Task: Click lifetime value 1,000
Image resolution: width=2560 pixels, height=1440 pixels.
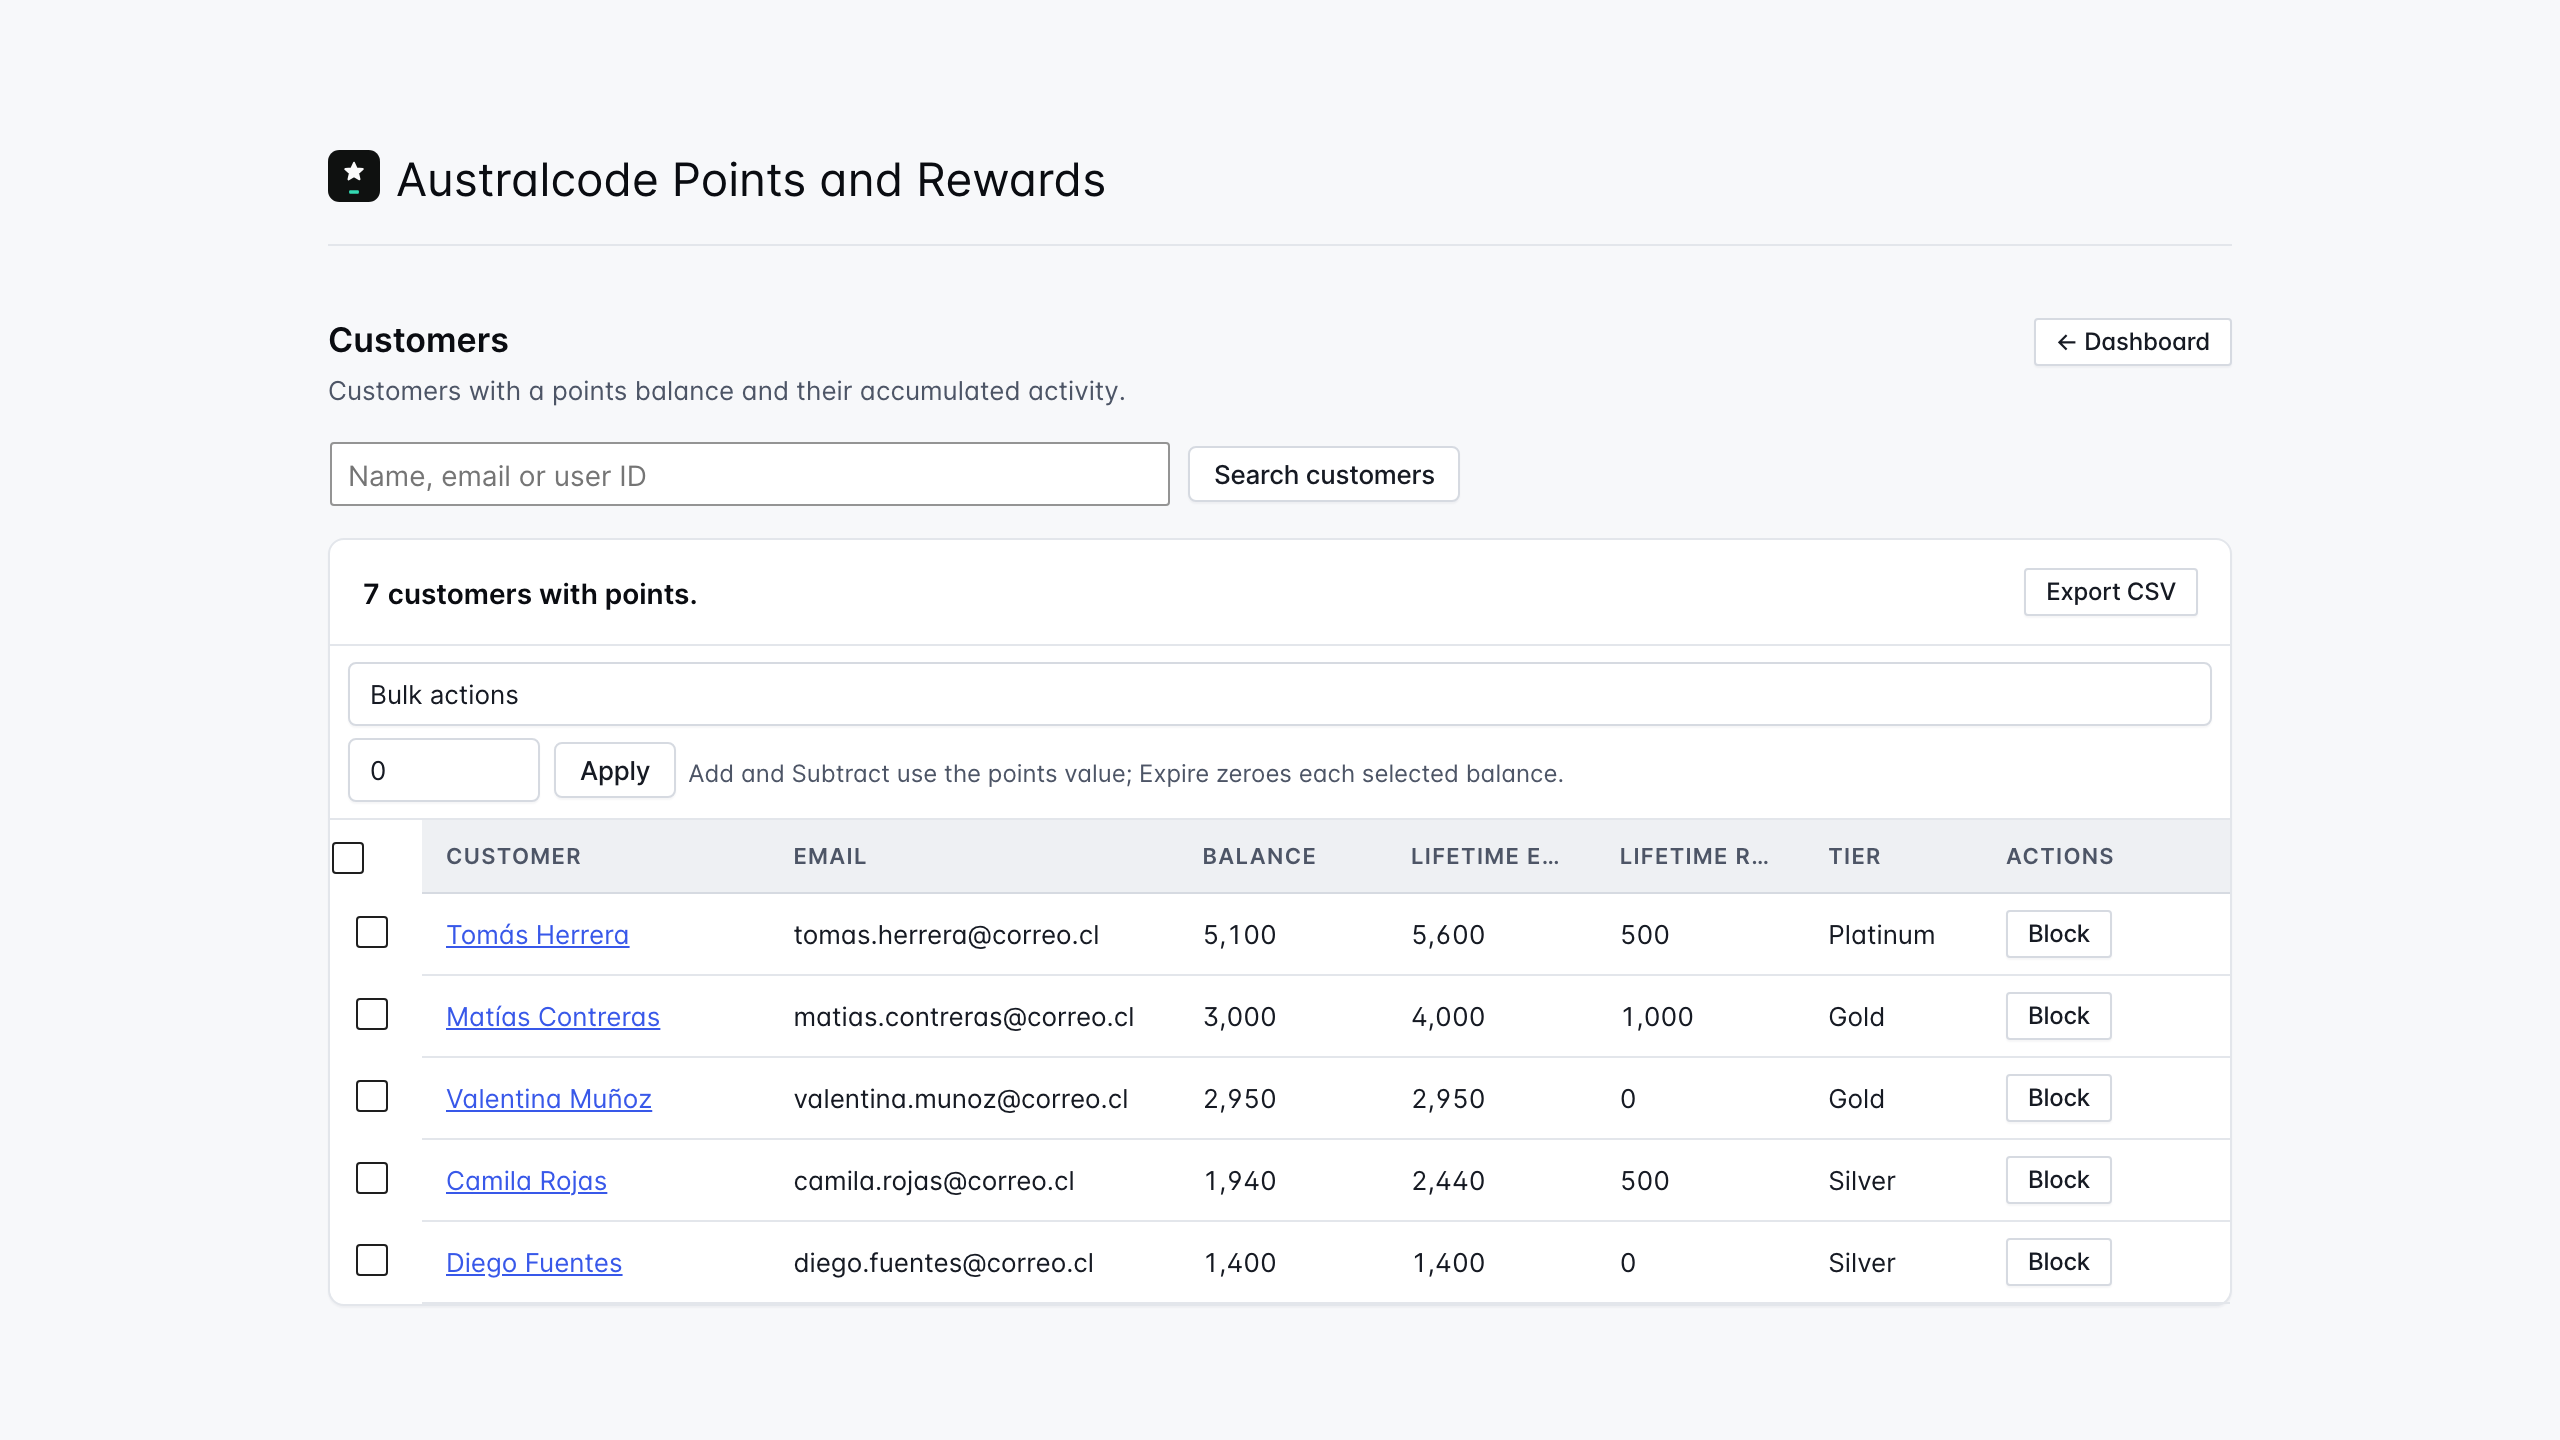Action: [x=1656, y=1016]
